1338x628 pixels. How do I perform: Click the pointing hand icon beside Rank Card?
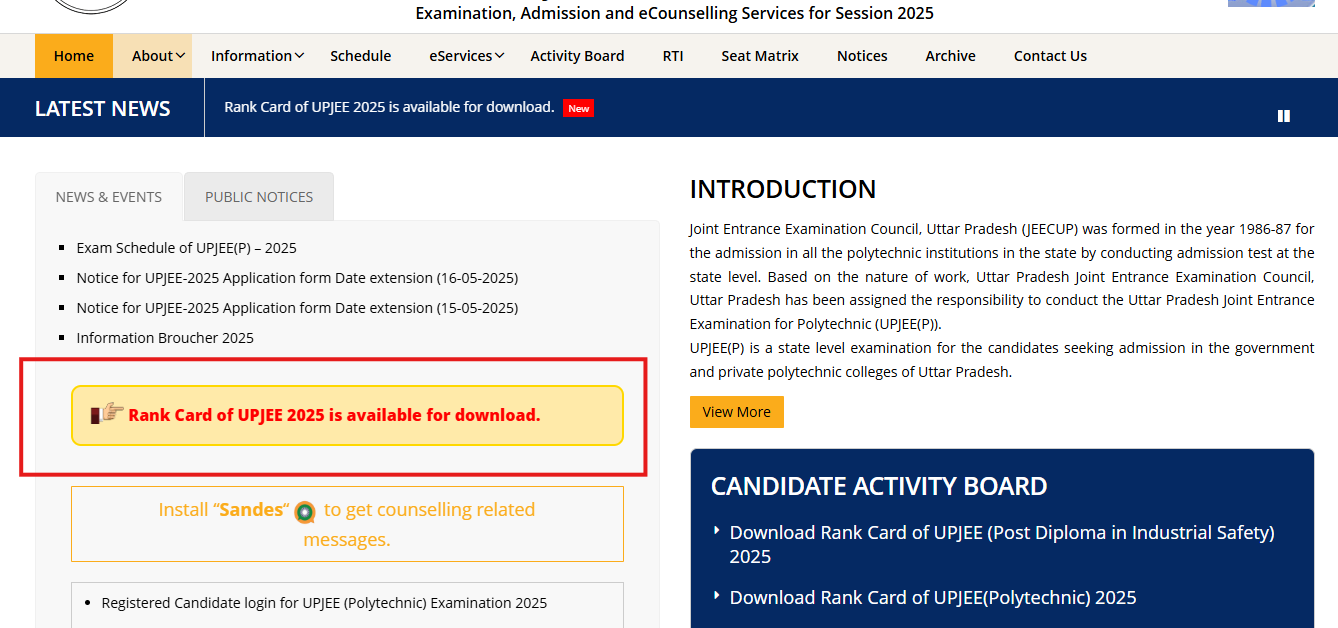point(107,414)
